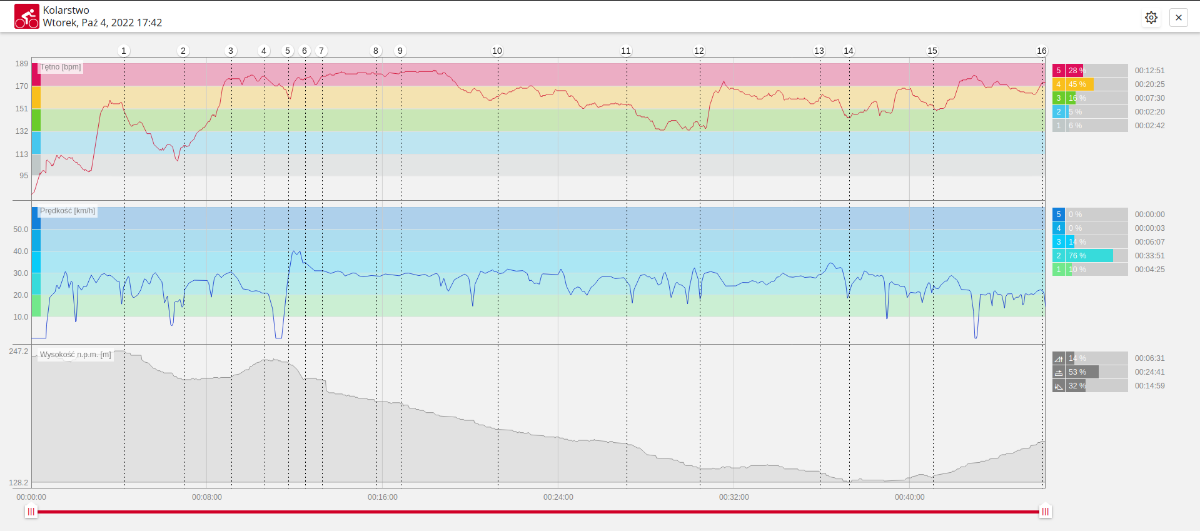Close the cycling analysis panel
The image size is (1200, 531).
tap(1178, 18)
